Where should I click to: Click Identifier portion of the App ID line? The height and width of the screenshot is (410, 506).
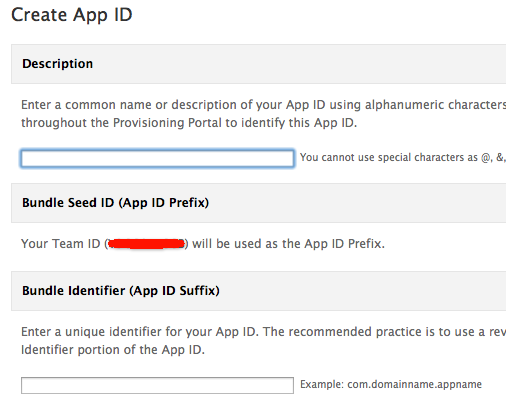[x=113, y=350]
